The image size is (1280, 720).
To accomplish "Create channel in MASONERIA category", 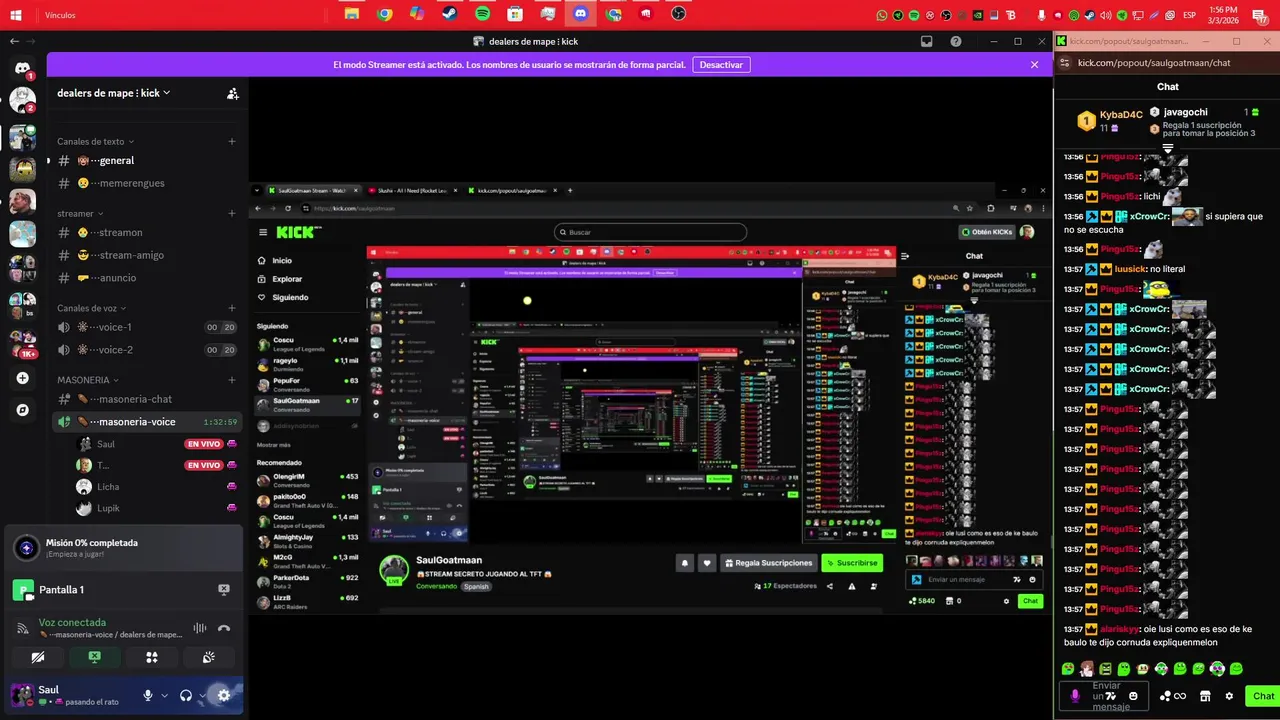I will [x=232, y=380].
